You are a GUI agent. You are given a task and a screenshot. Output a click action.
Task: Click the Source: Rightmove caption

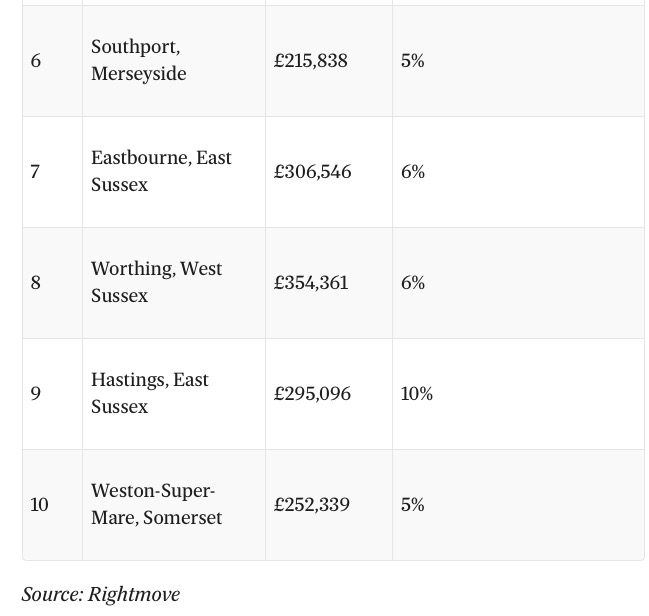tap(101, 594)
